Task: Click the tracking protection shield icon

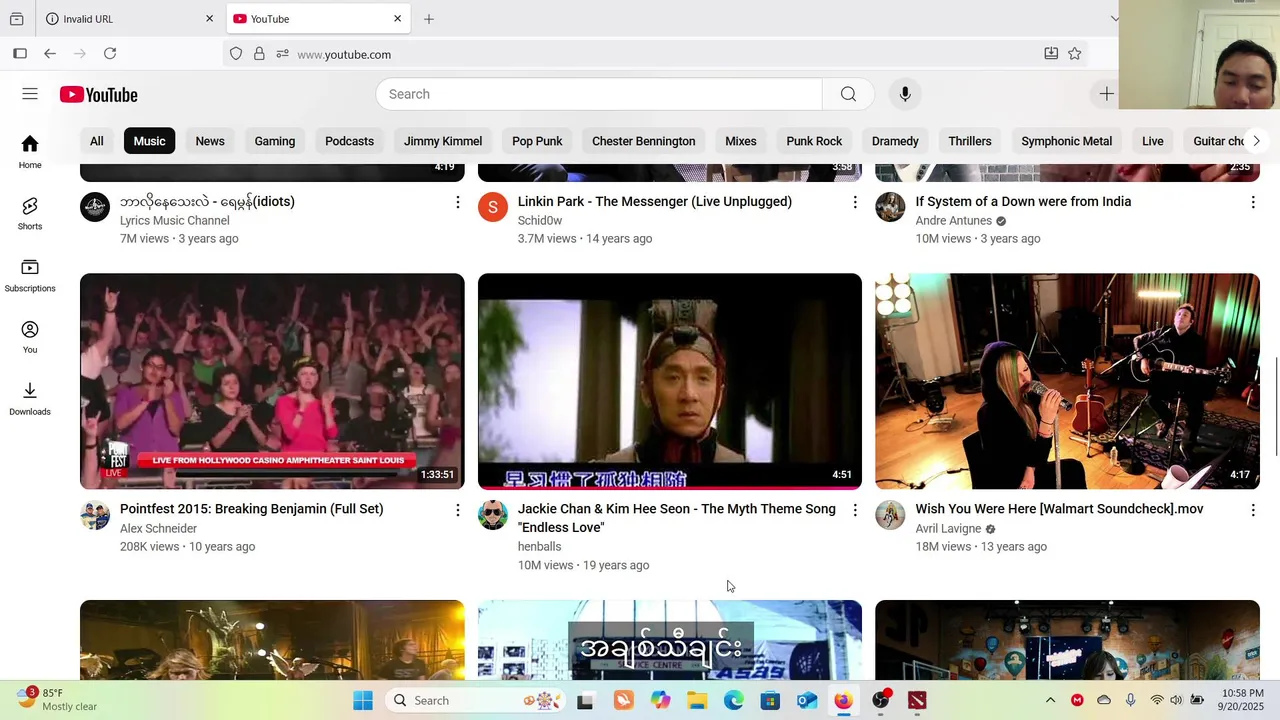Action: pos(236,54)
